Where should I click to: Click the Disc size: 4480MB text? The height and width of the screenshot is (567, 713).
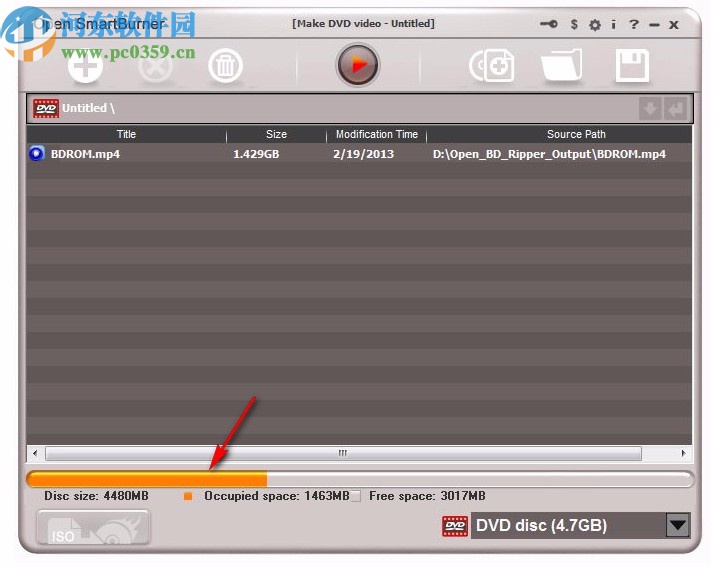96,496
